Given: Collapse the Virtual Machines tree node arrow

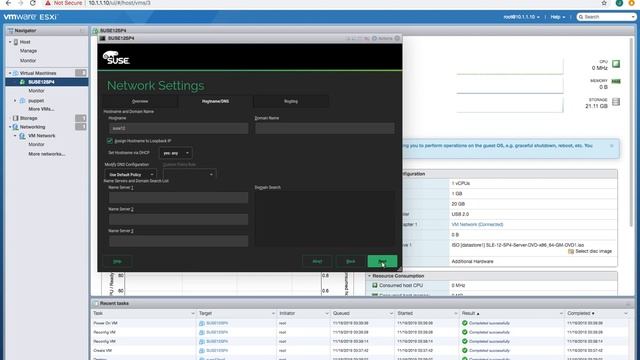Looking at the screenshot, I should point(10,73).
